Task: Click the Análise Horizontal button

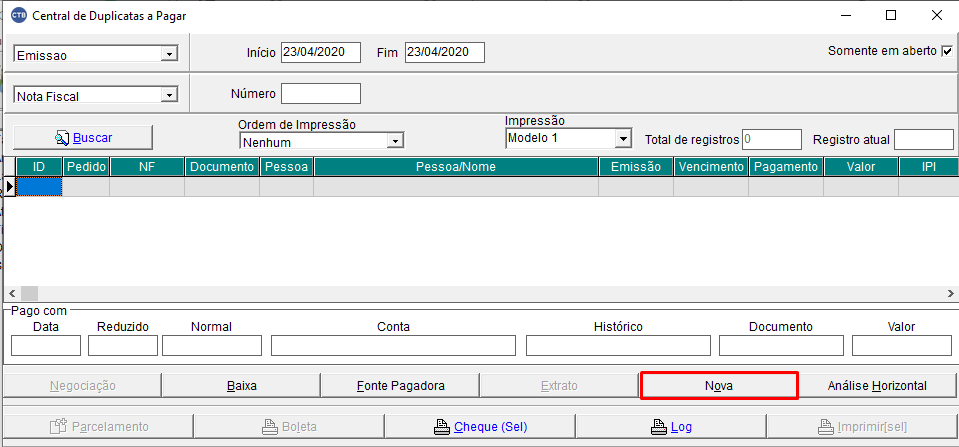Action: pyautogui.click(x=877, y=385)
